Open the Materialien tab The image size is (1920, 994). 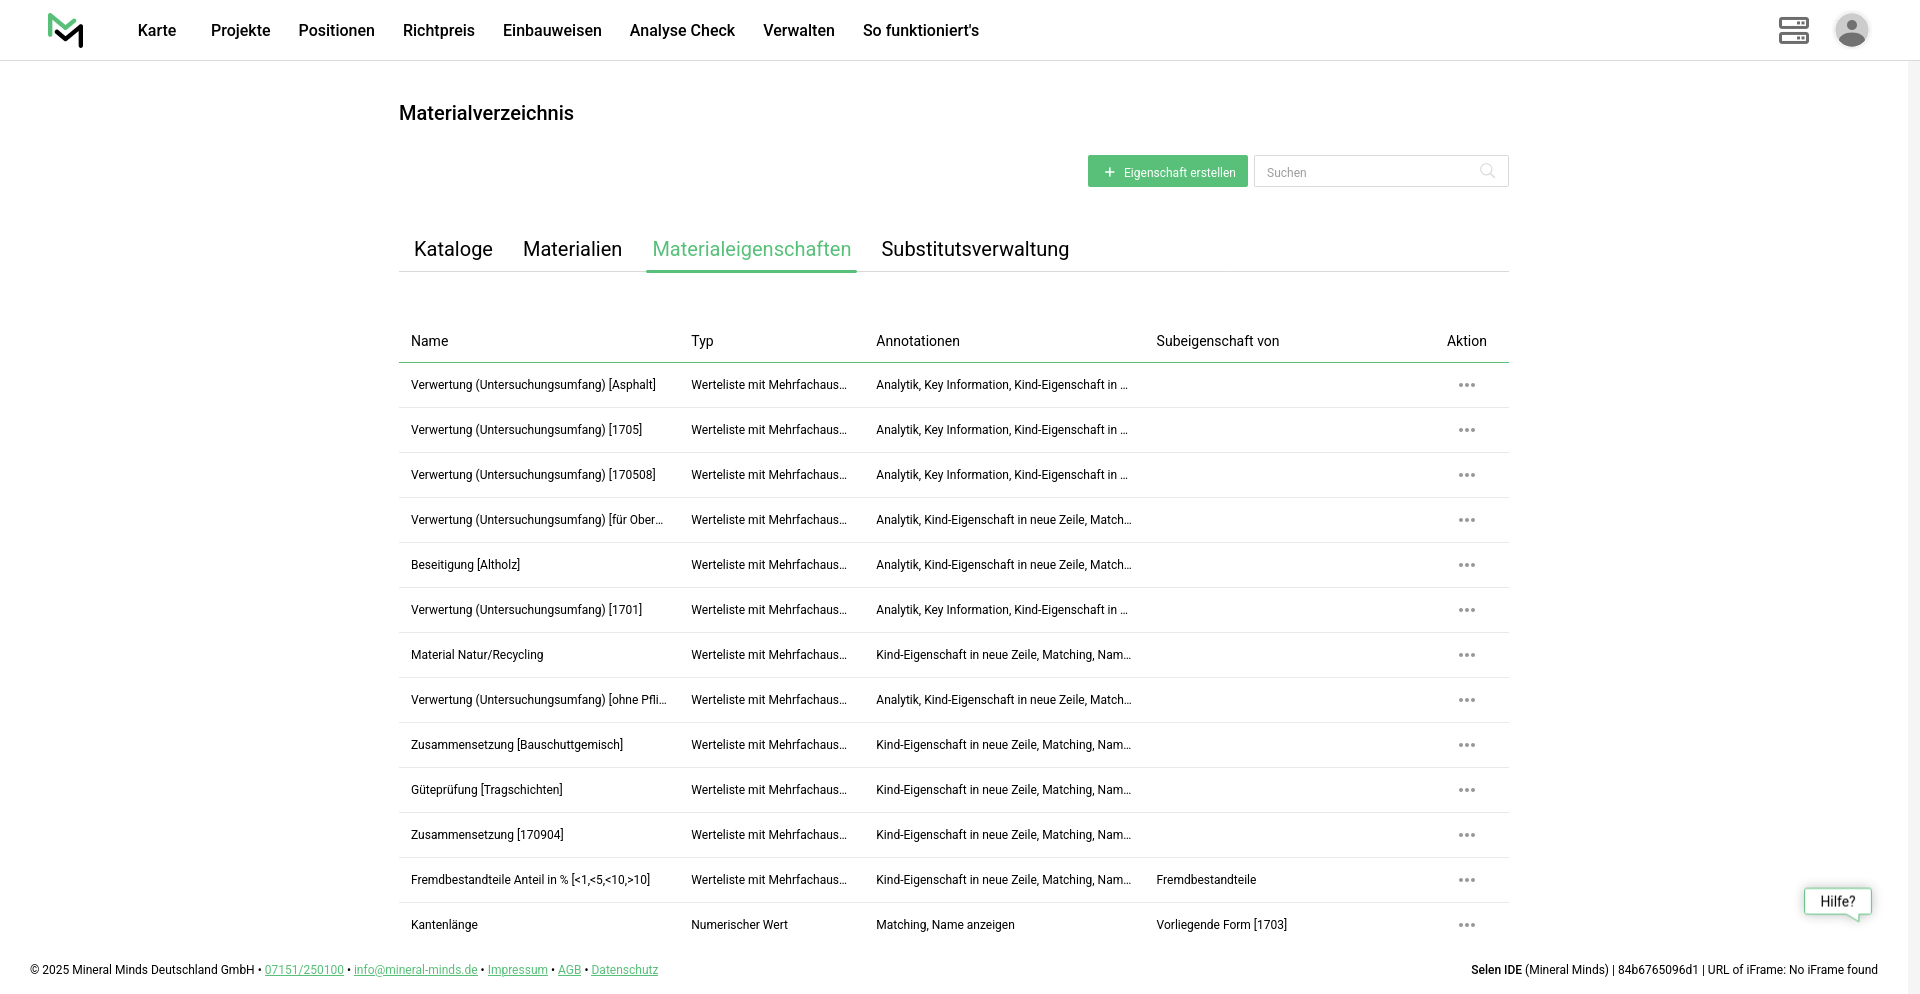[x=572, y=249]
